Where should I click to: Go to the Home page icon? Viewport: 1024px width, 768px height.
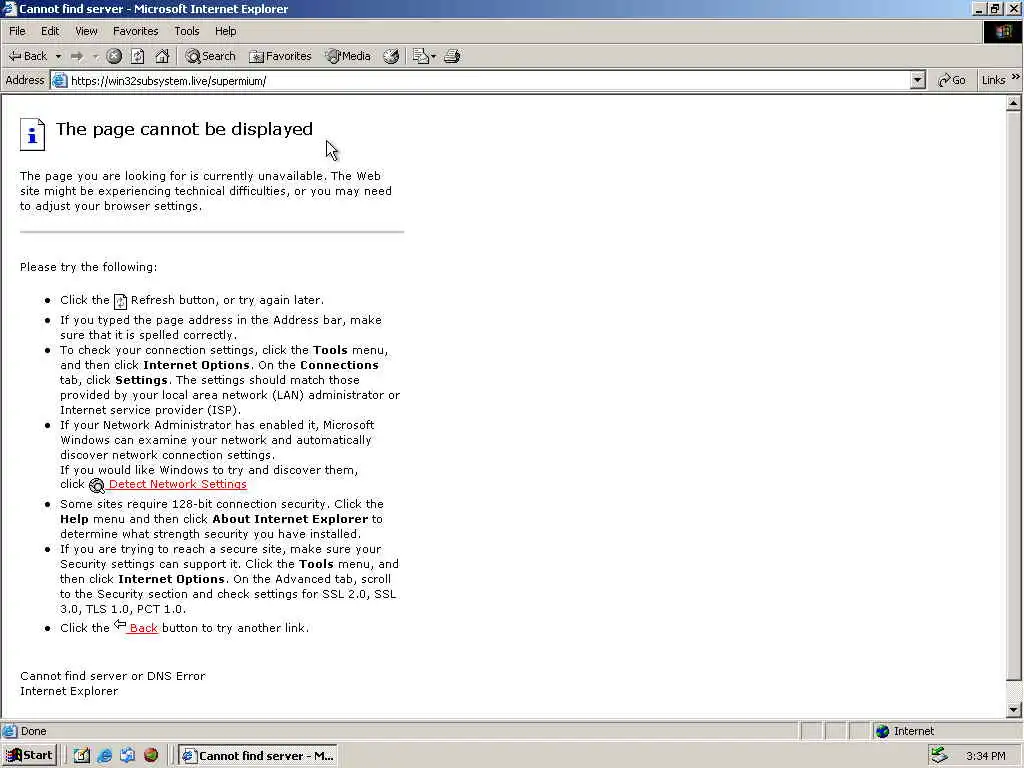(162, 56)
